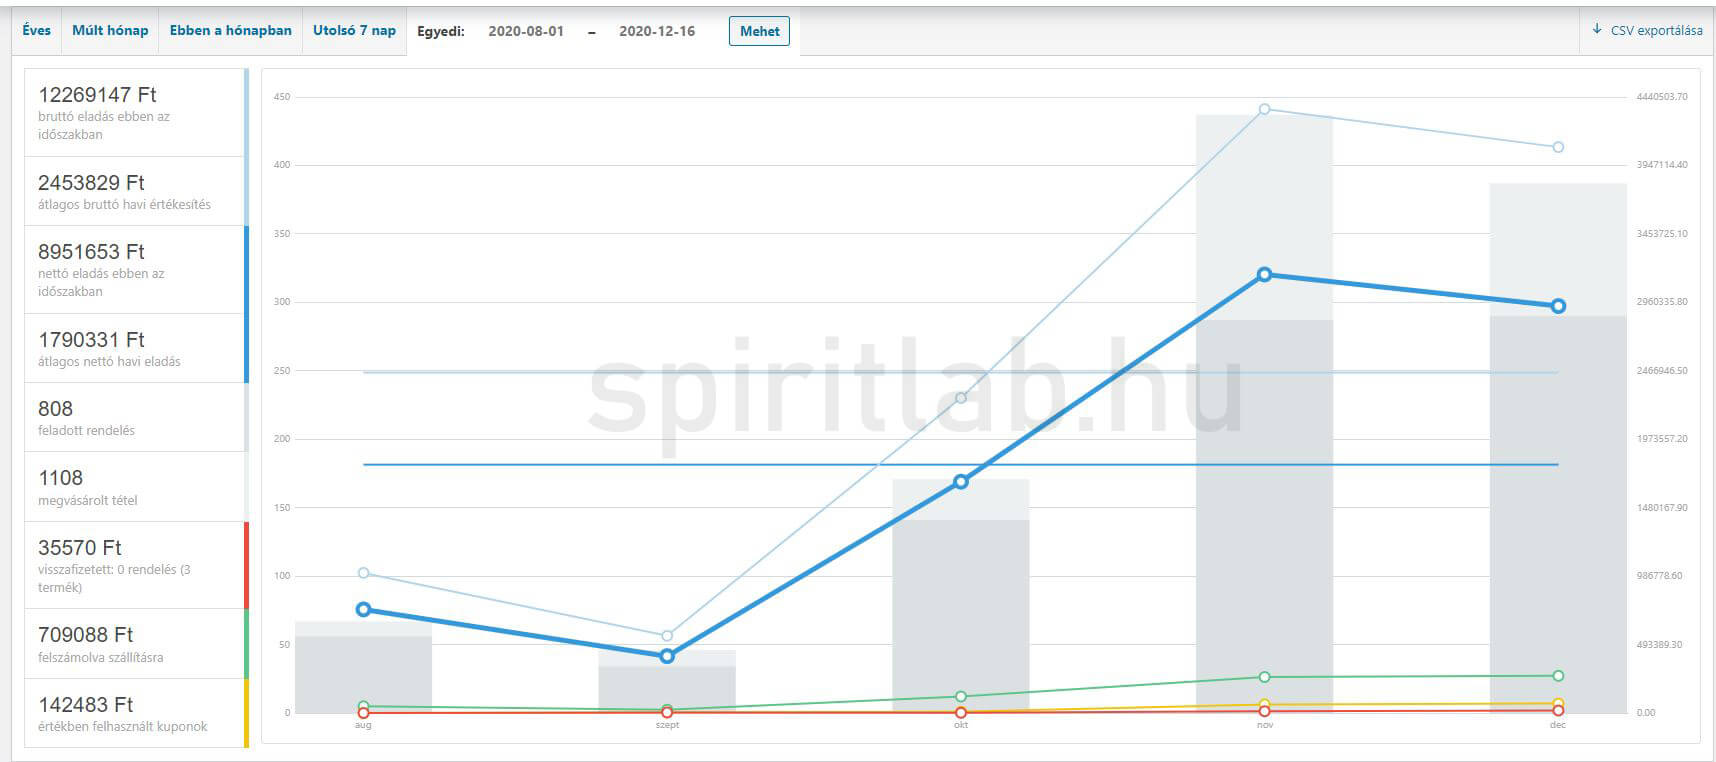Click the 4440503.70 right axis value
This screenshot has height=762, width=1716.
(1661, 97)
